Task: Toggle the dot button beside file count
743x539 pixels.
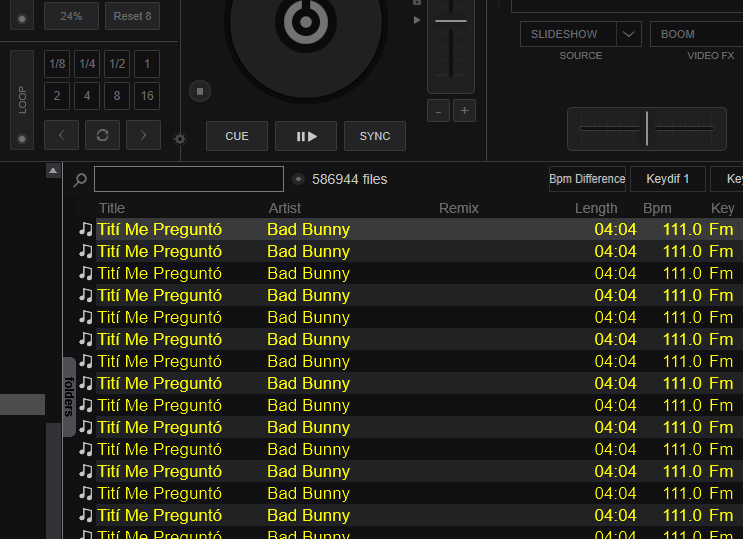Action: coord(298,179)
